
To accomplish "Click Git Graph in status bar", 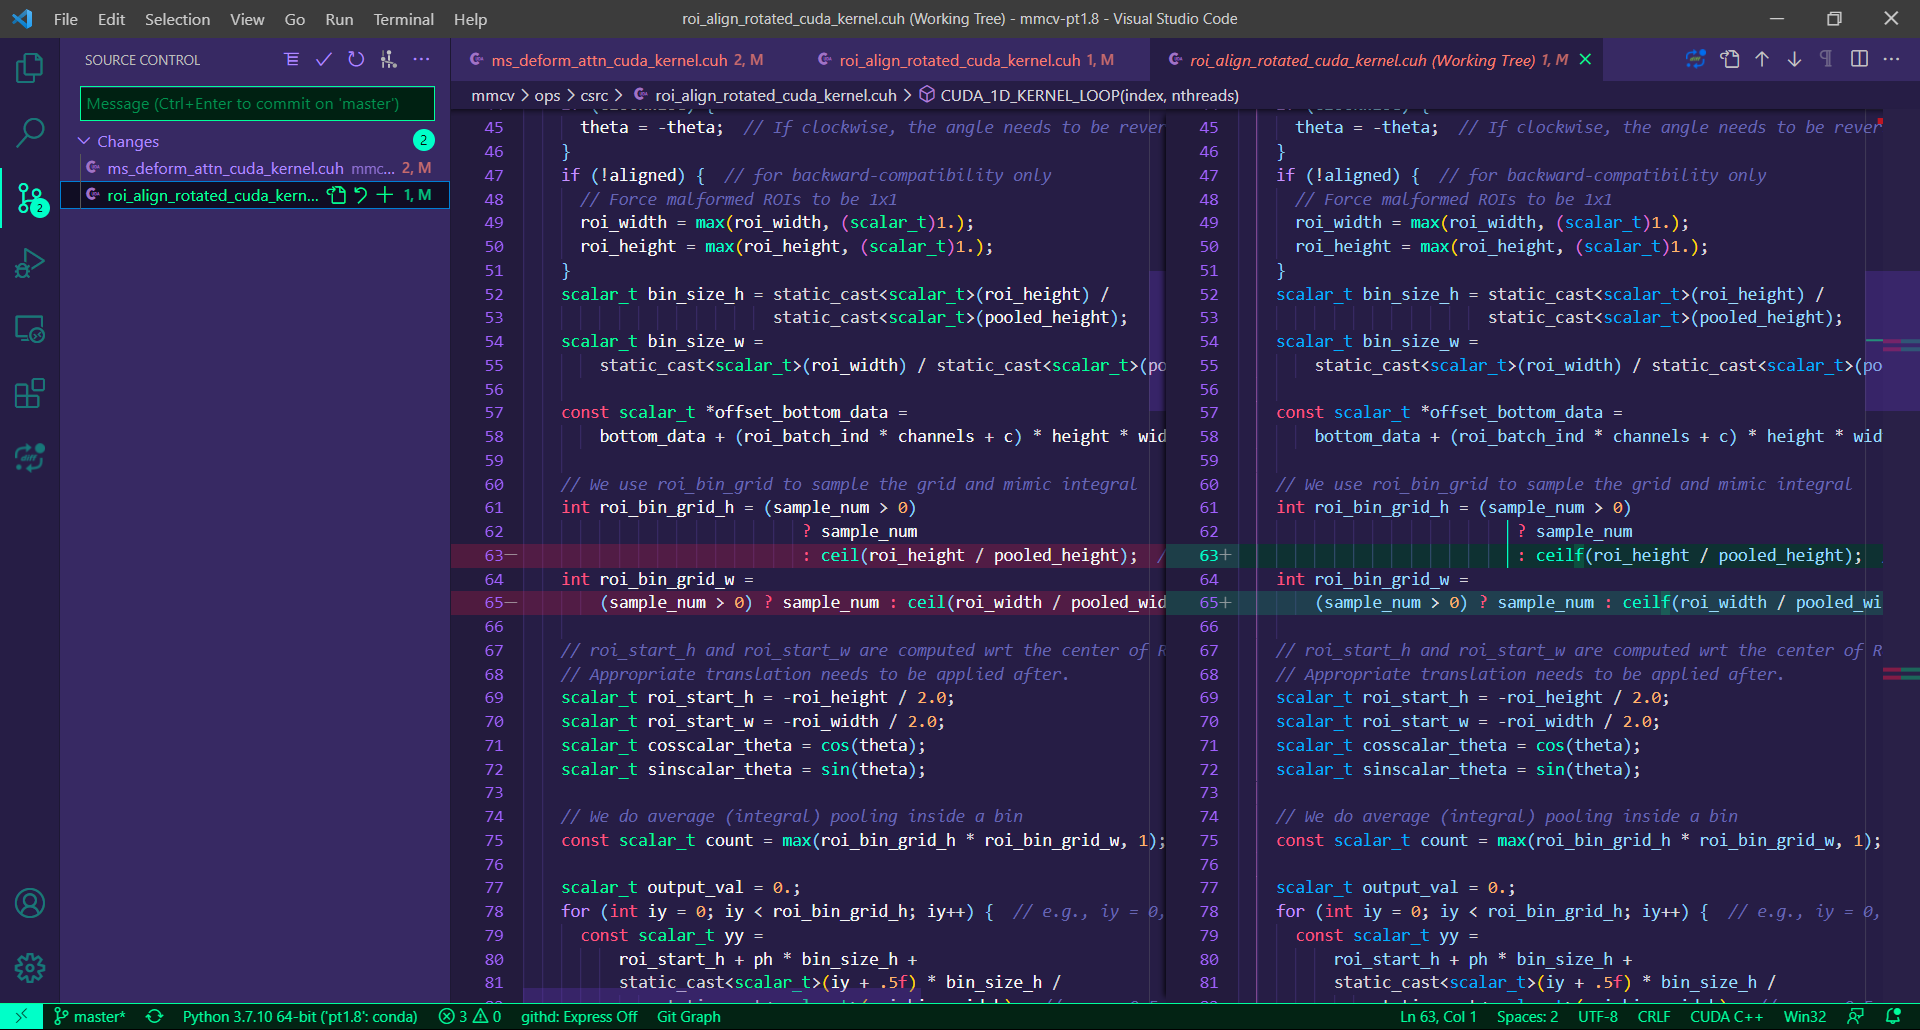I will pyautogui.click(x=688, y=1017).
